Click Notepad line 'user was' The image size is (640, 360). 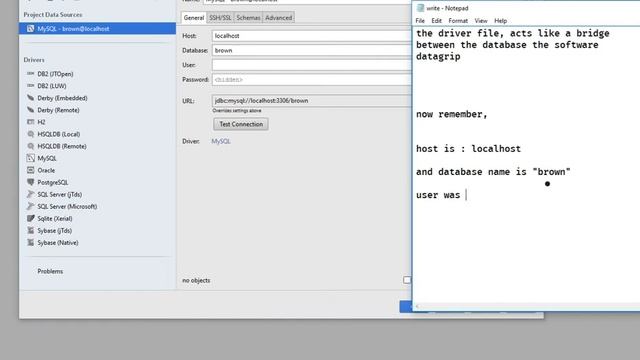[438, 195]
